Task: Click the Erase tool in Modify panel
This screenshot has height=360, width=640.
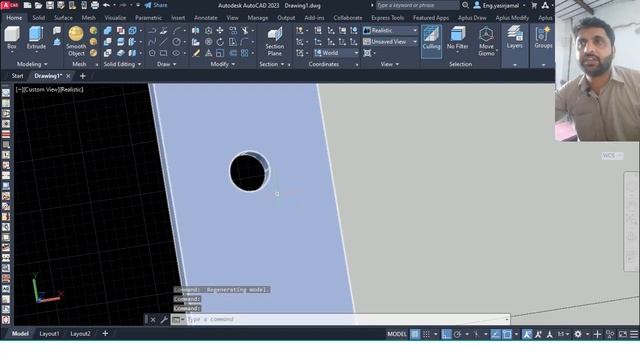Action: click(196, 53)
